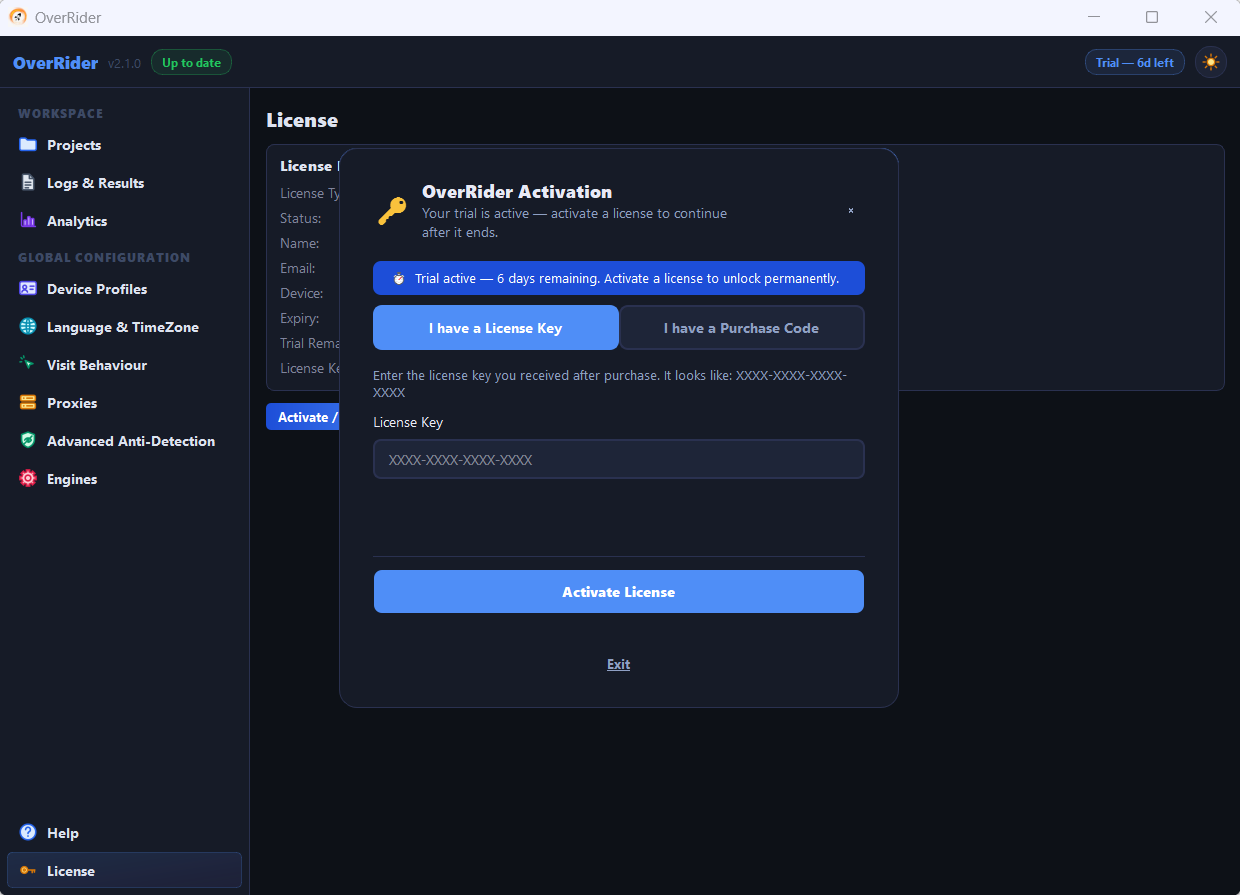Click the License page heading
Screen dimensions: 1240x895
(x=302, y=120)
